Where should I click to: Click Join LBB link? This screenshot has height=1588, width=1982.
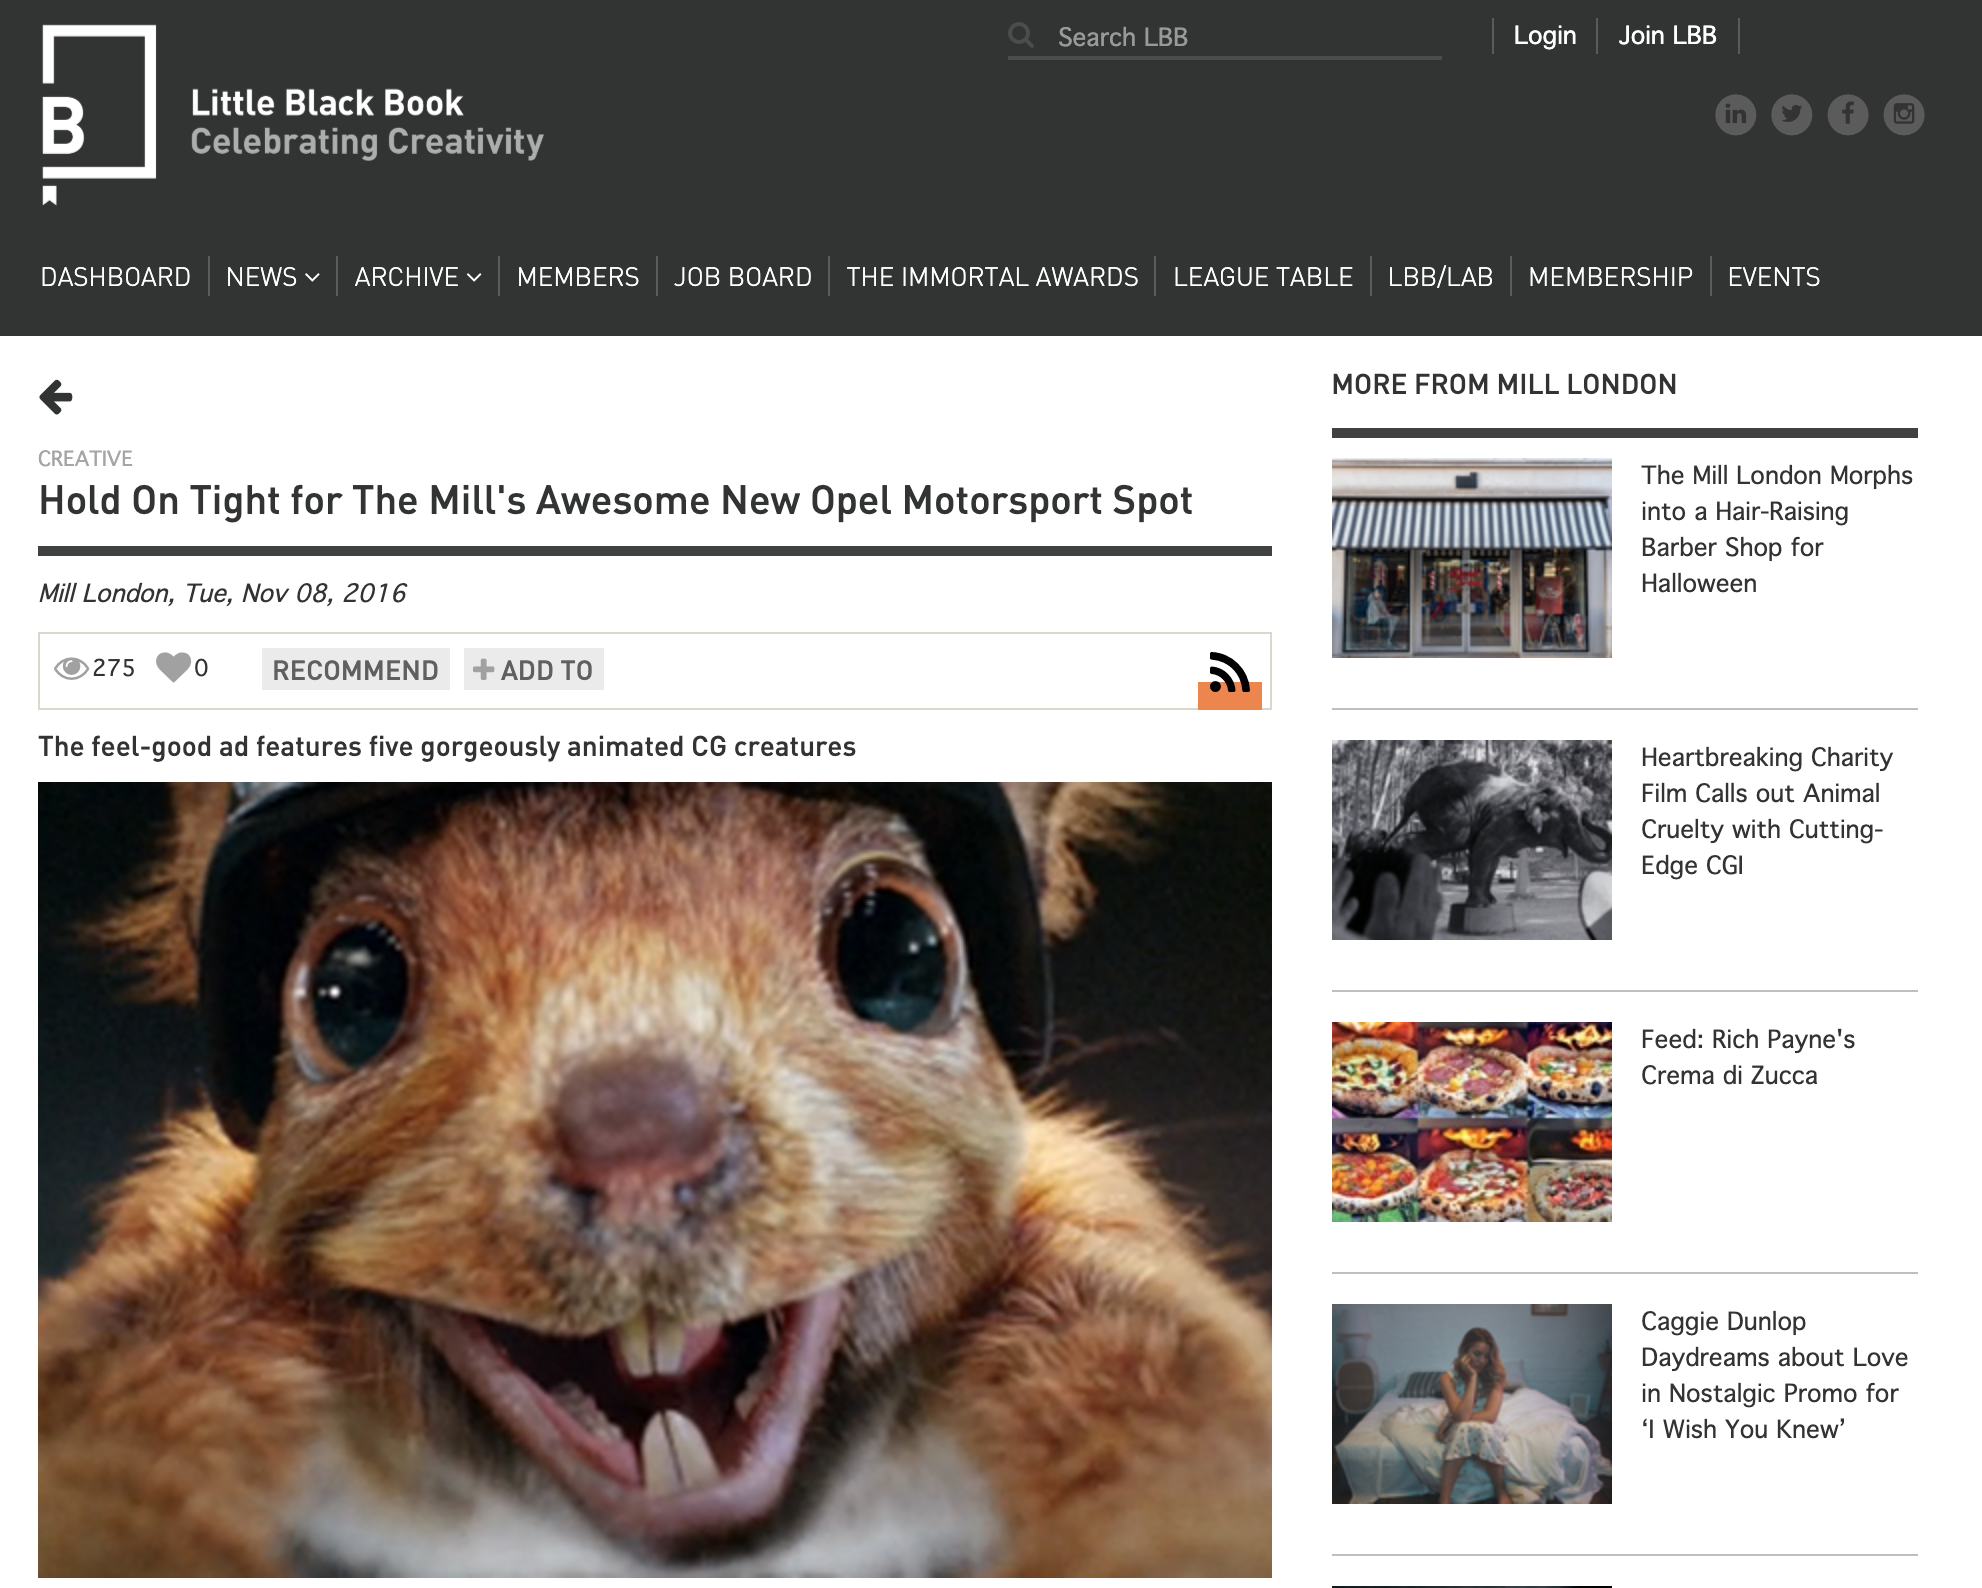coord(1667,35)
